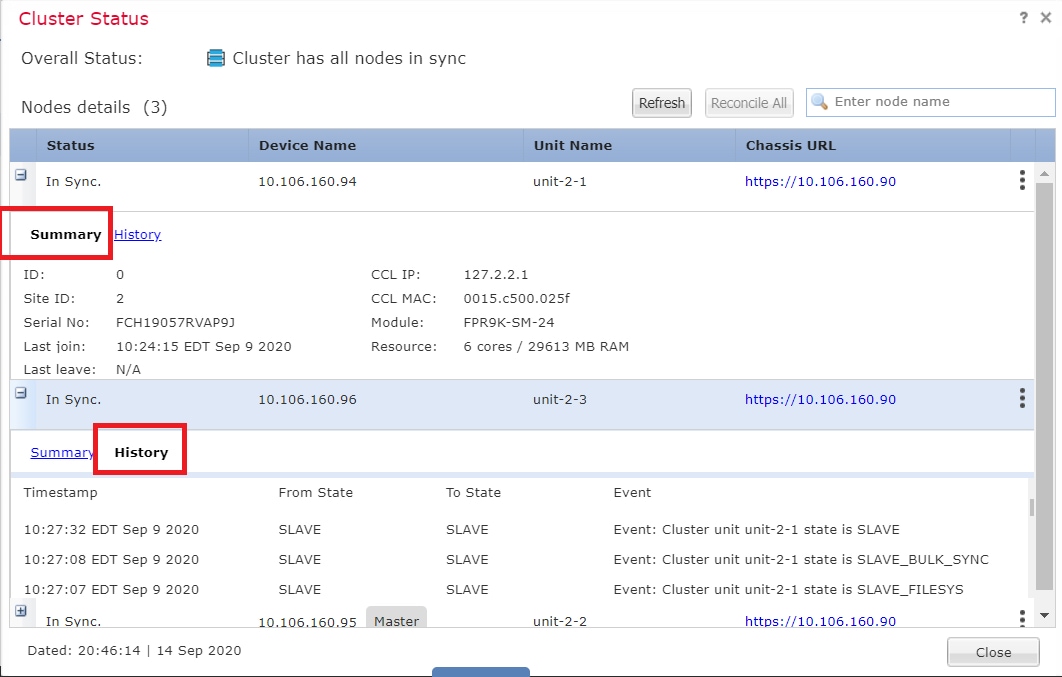The width and height of the screenshot is (1062, 677).
Task: Open the kebab menu for unit-2-2
Action: tap(1022, 617)
